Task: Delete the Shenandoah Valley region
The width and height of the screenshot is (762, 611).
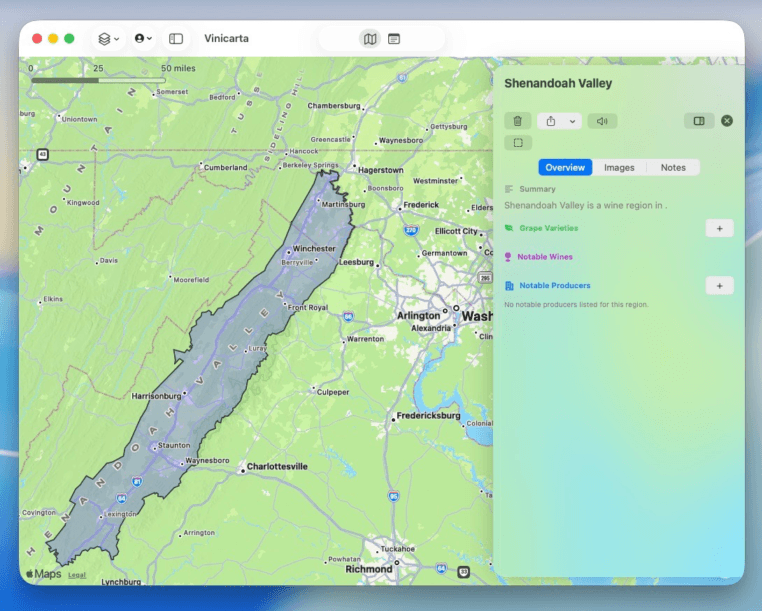Action: (x=518, y=121)
